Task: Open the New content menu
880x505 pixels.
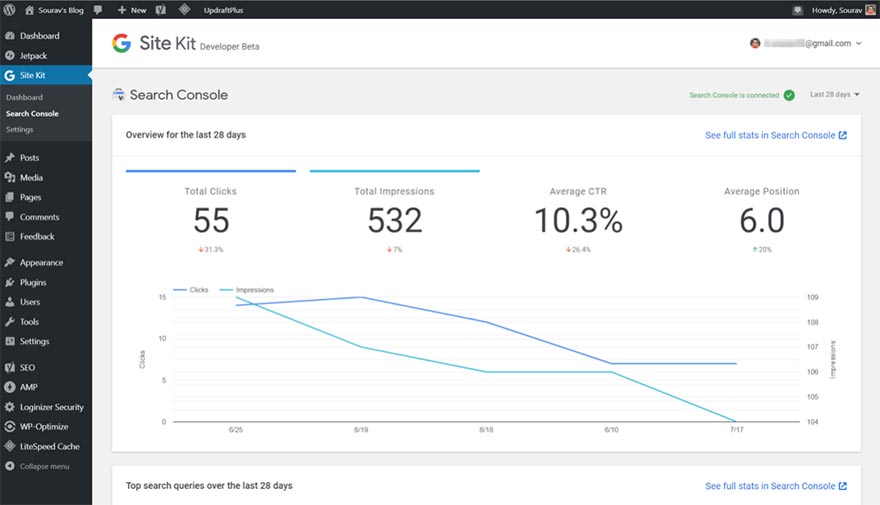Action: (132, 10)
